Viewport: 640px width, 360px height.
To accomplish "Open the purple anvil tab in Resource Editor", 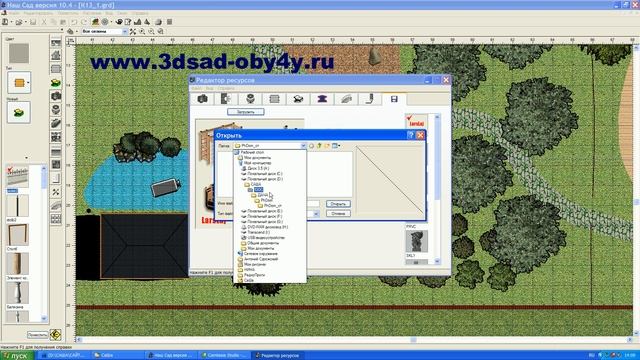I will coord(322,99).
